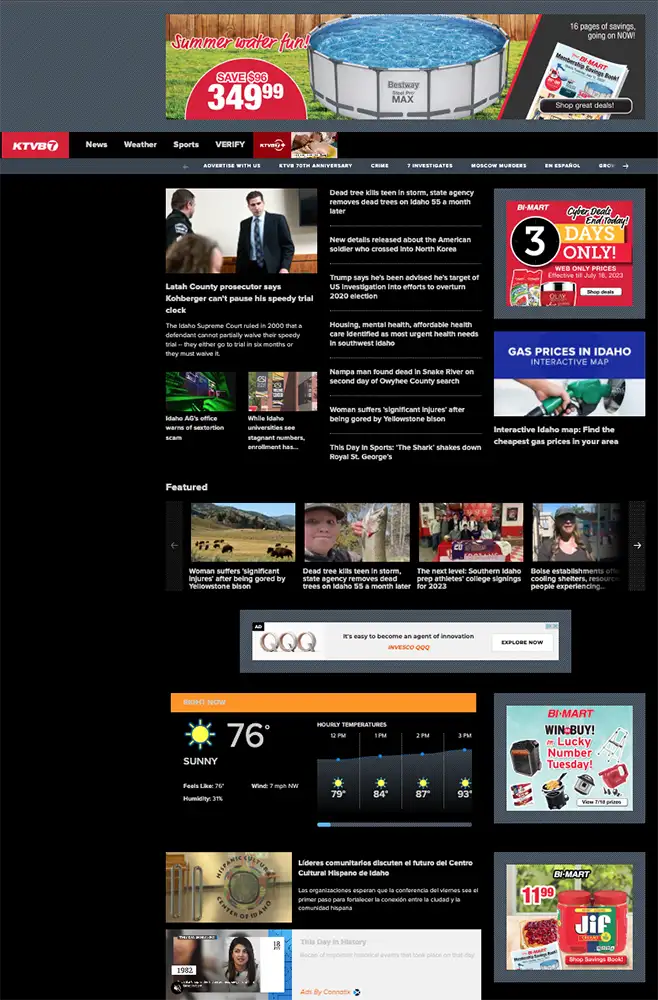Click Explore Now on Invesco ad

[522, 642]
